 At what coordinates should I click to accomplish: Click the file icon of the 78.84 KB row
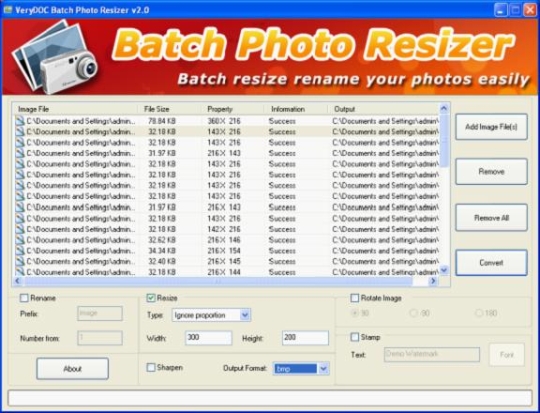point(20,121)
